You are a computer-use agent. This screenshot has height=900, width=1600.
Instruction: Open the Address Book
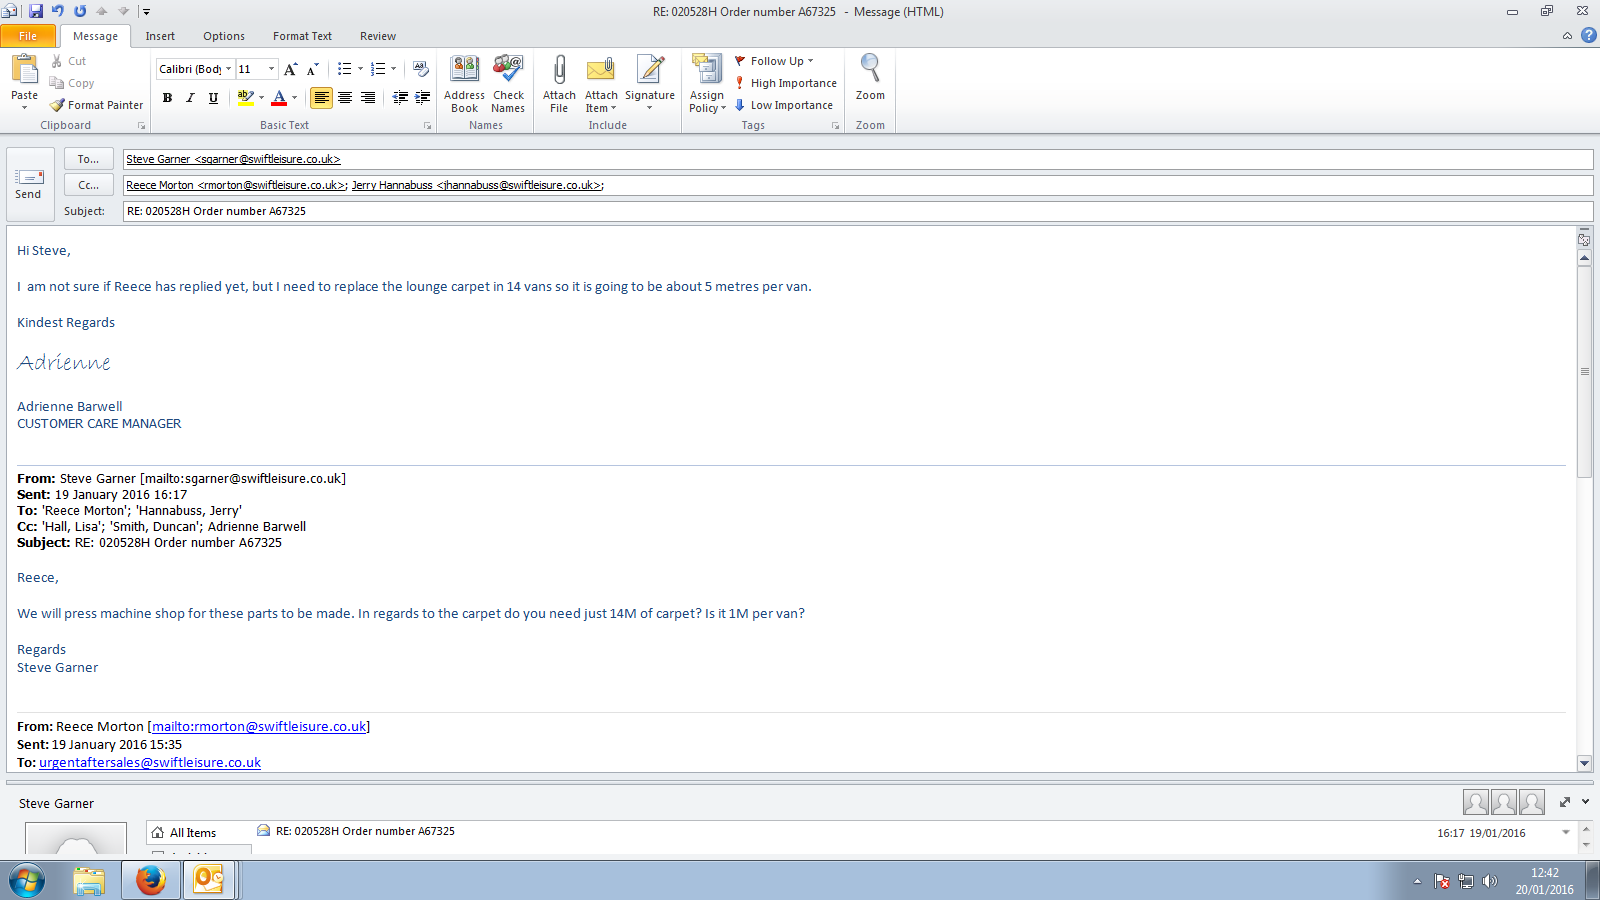464,71
